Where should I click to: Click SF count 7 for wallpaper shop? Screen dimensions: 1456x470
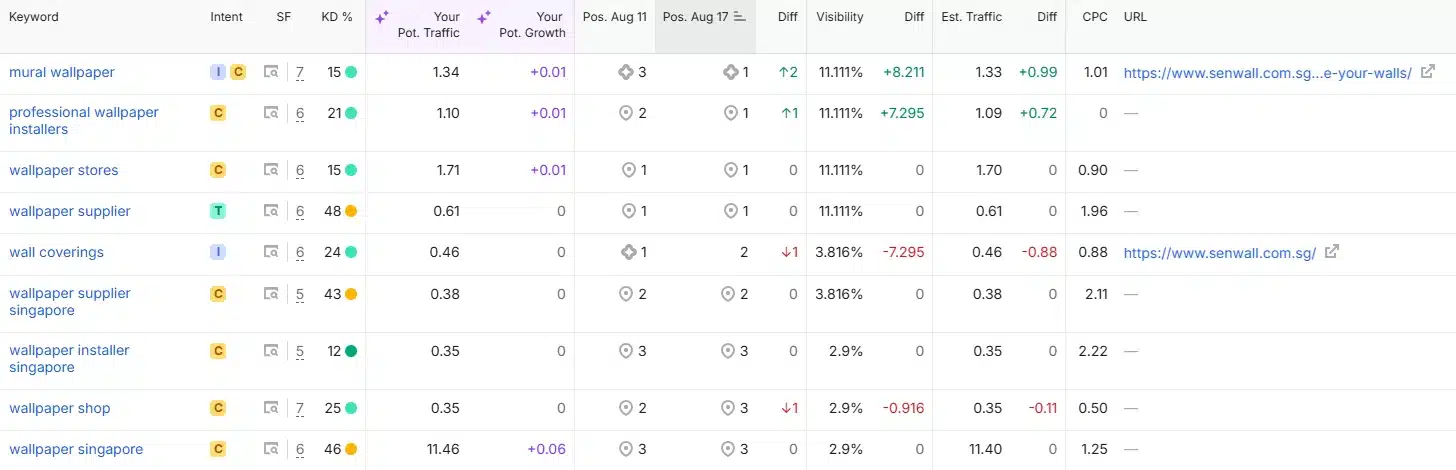coord(300,408)
